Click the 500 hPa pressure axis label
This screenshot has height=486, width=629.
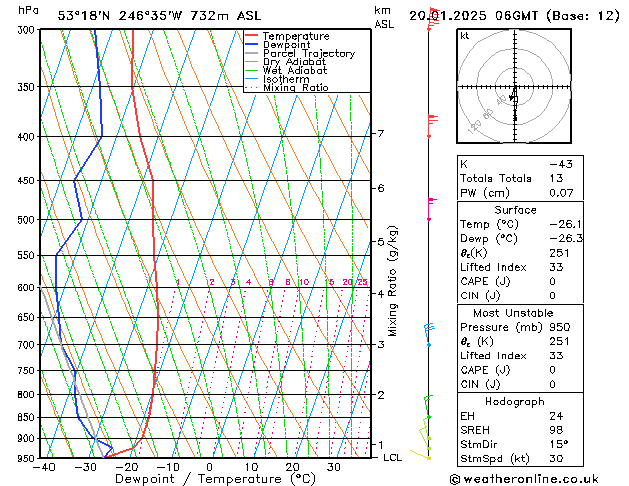pyautogui.click(x=25, y=220)
